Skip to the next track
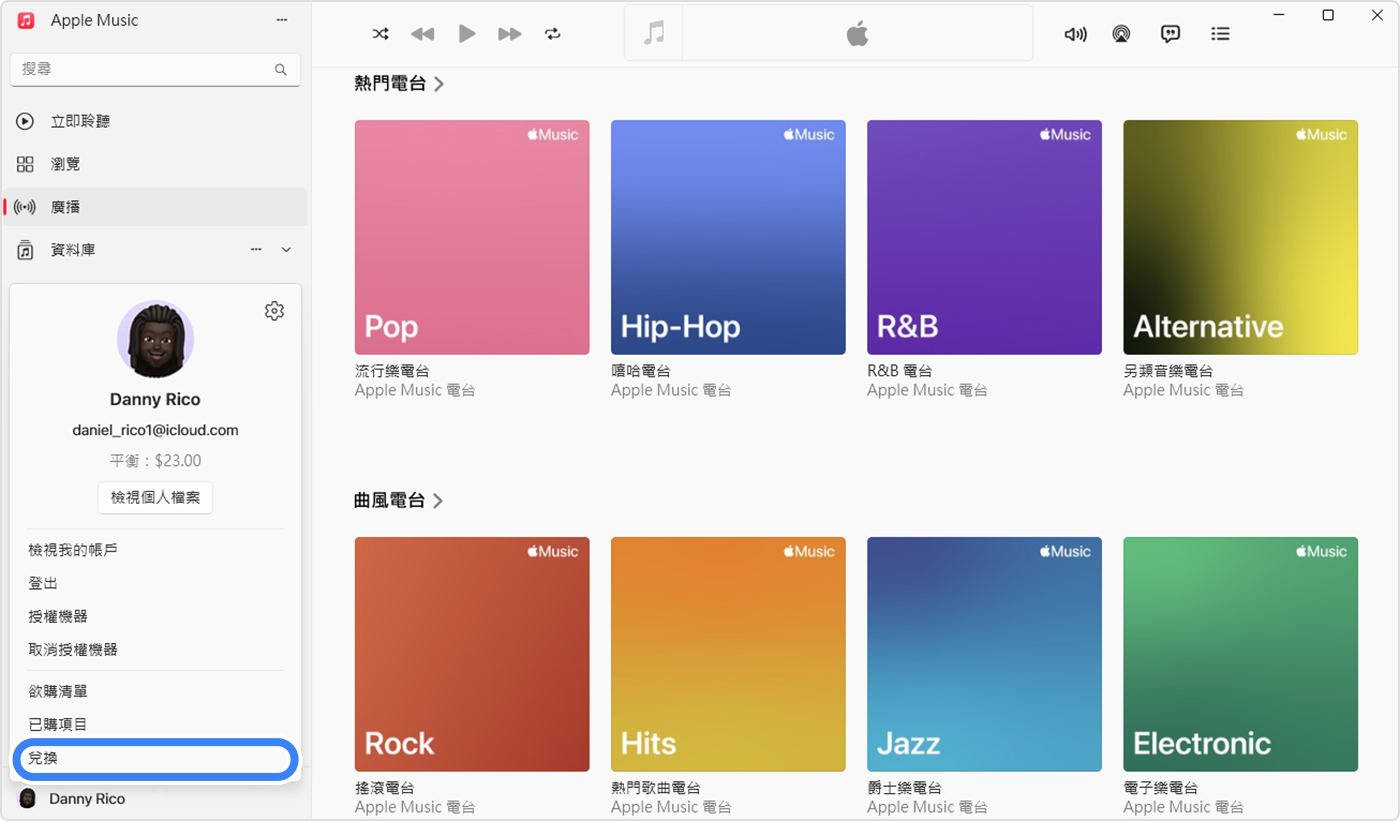The image size is (1400, 822). pos(510,34)
